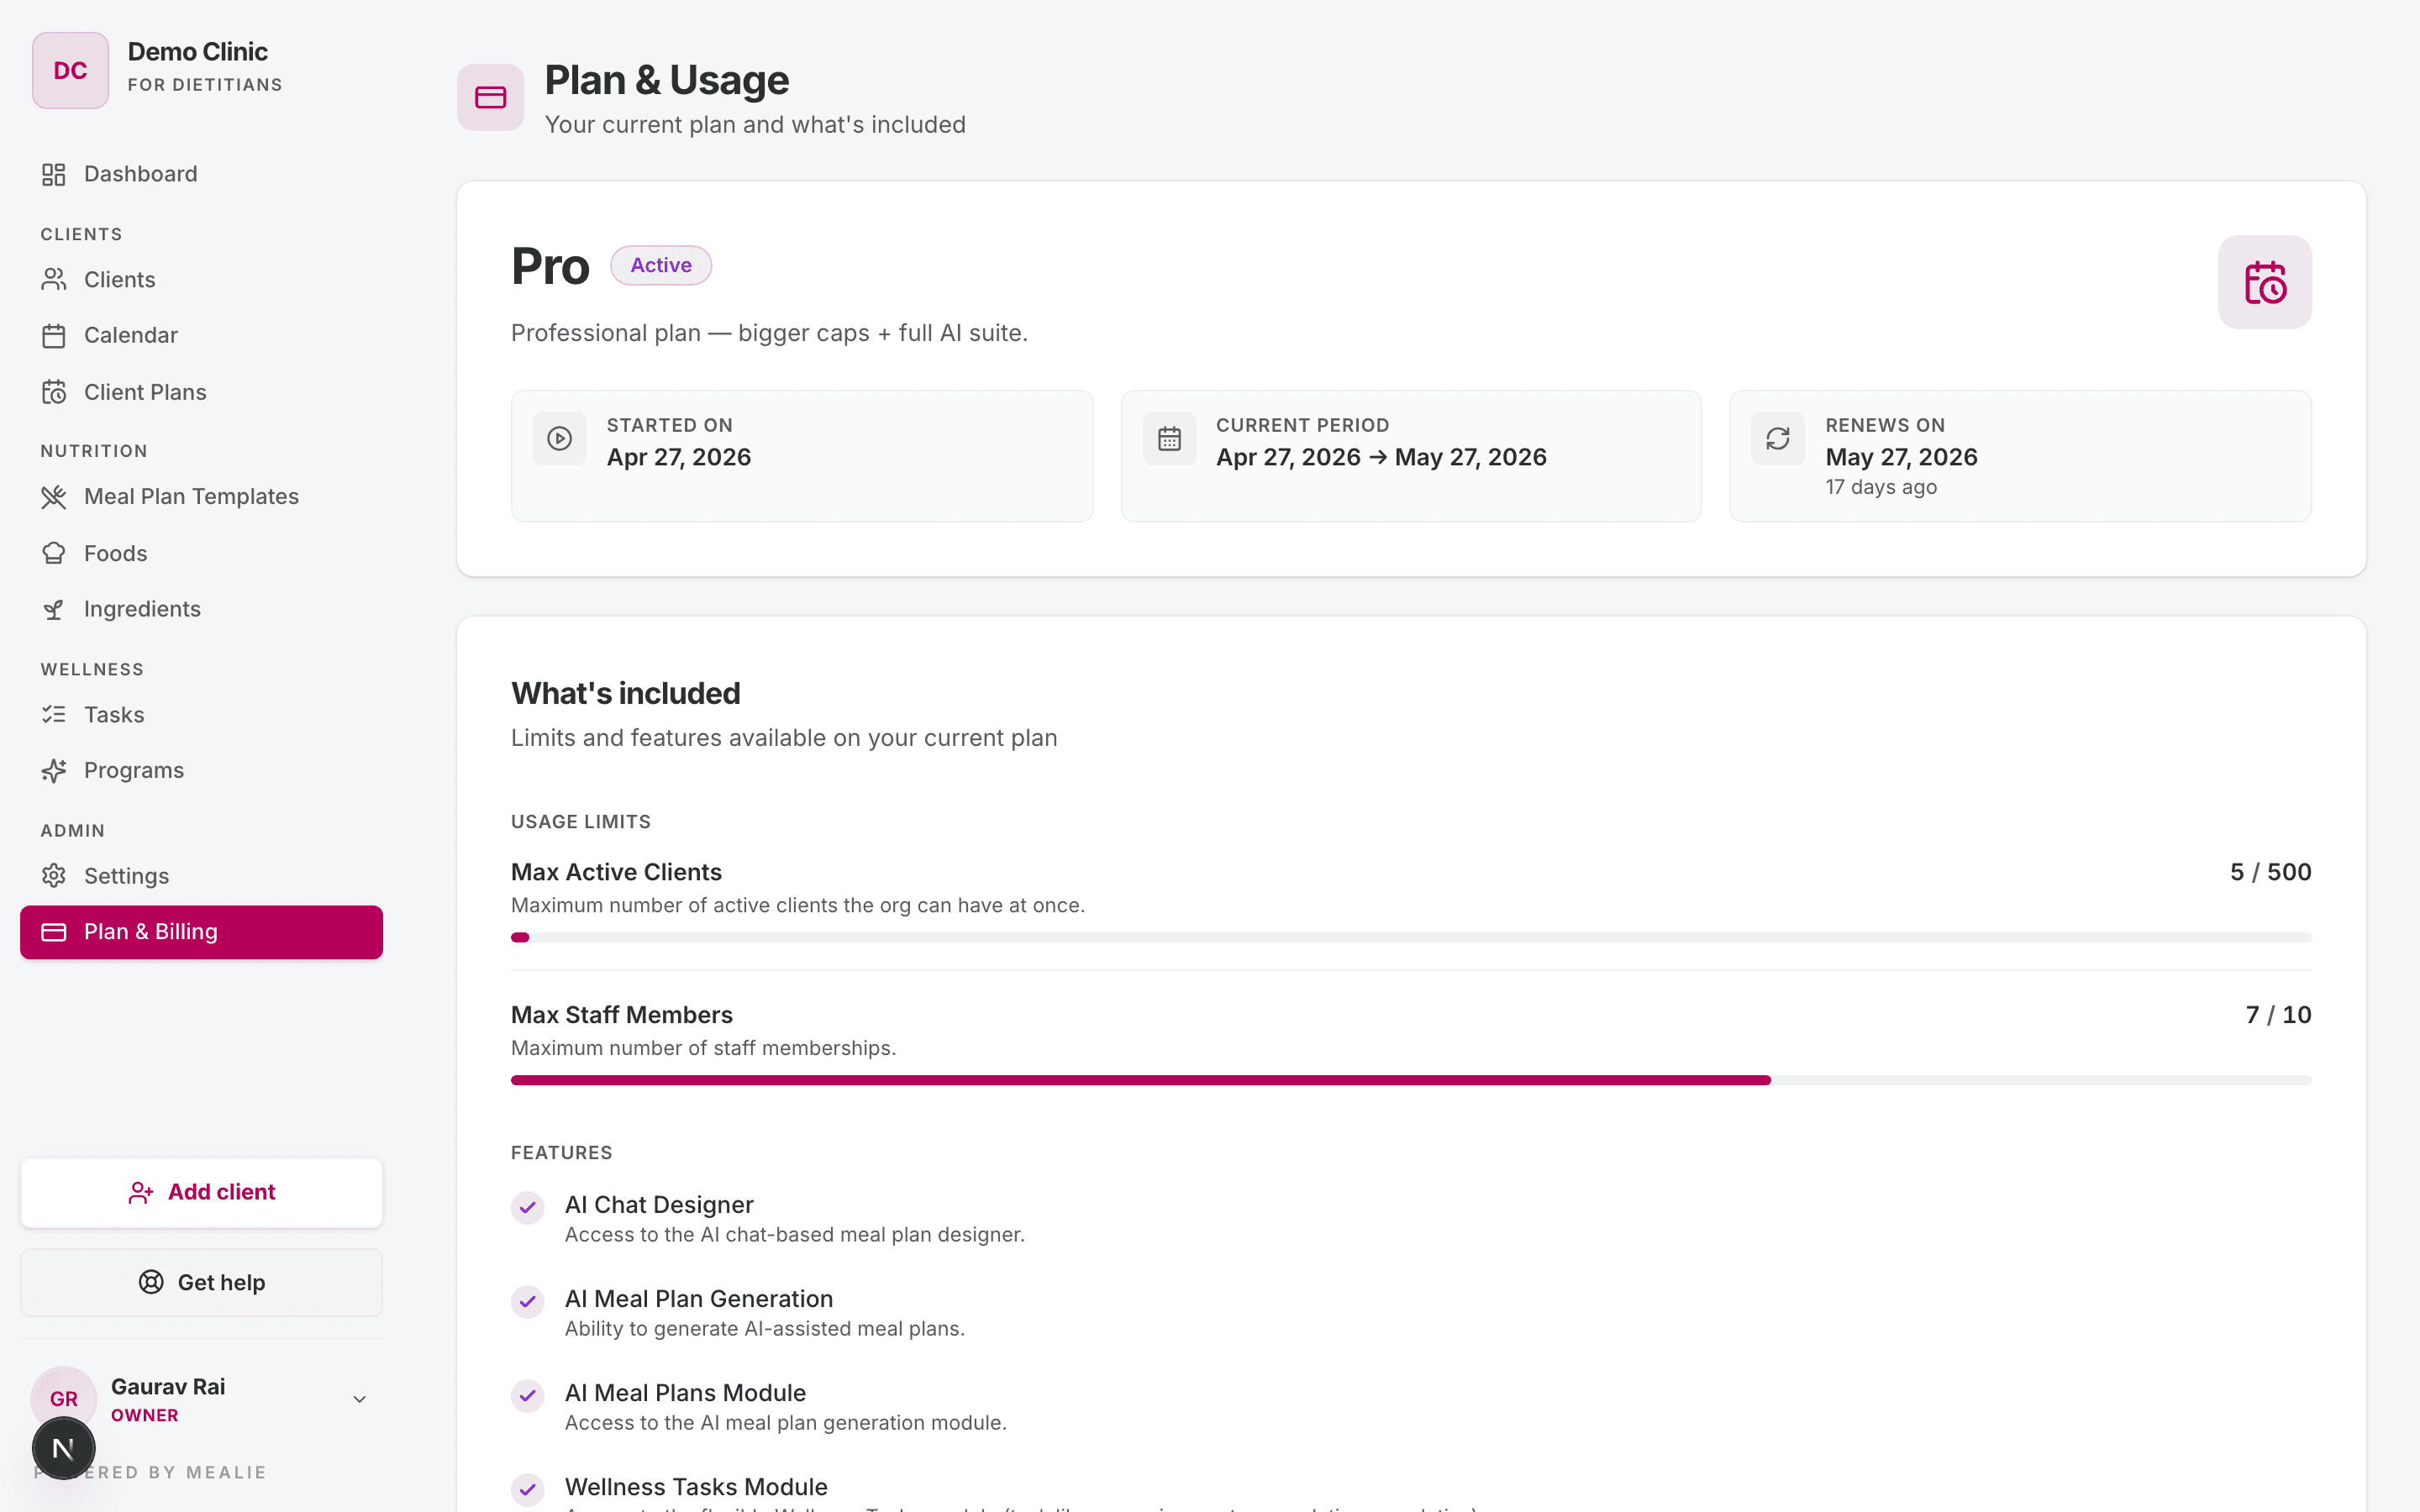Click the "What's included" heading

click(x=625, y=693)
